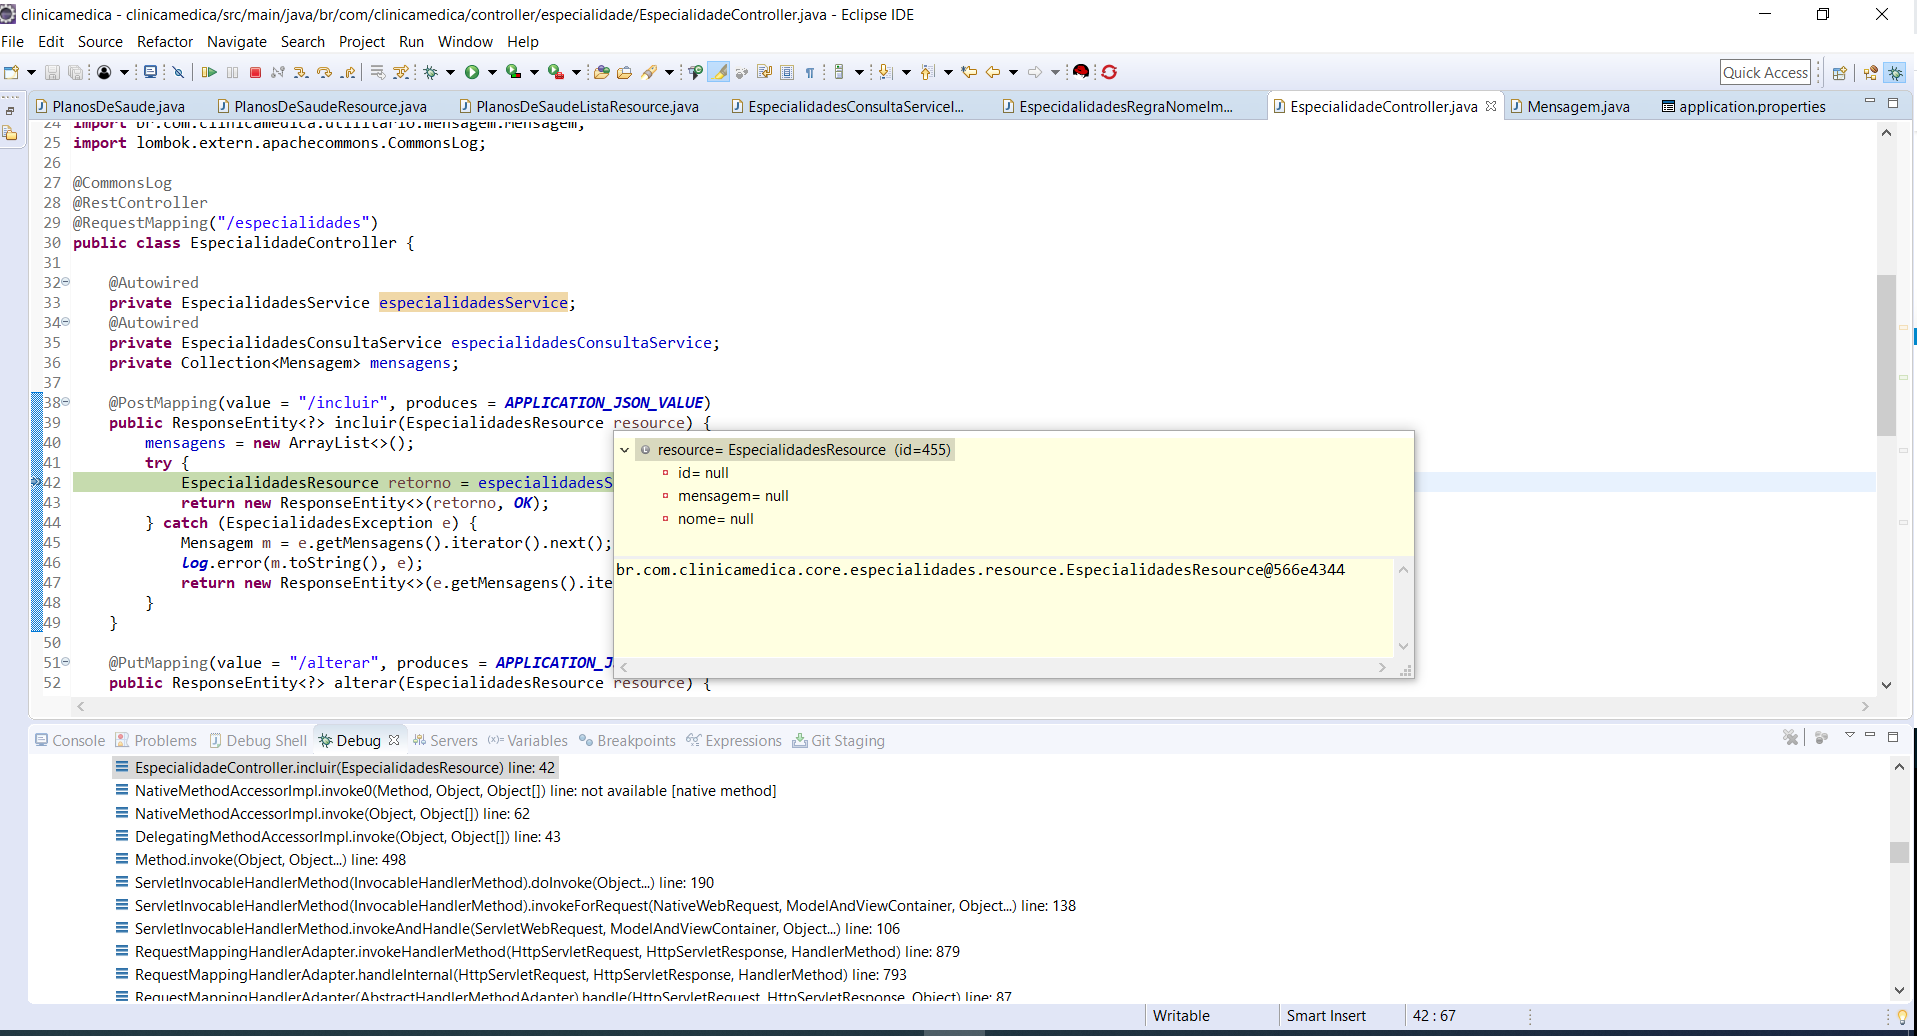The width and height of the screenshot is (1917, 1036).
Task: Open the Refactor menu
Action: pos(165,42)
